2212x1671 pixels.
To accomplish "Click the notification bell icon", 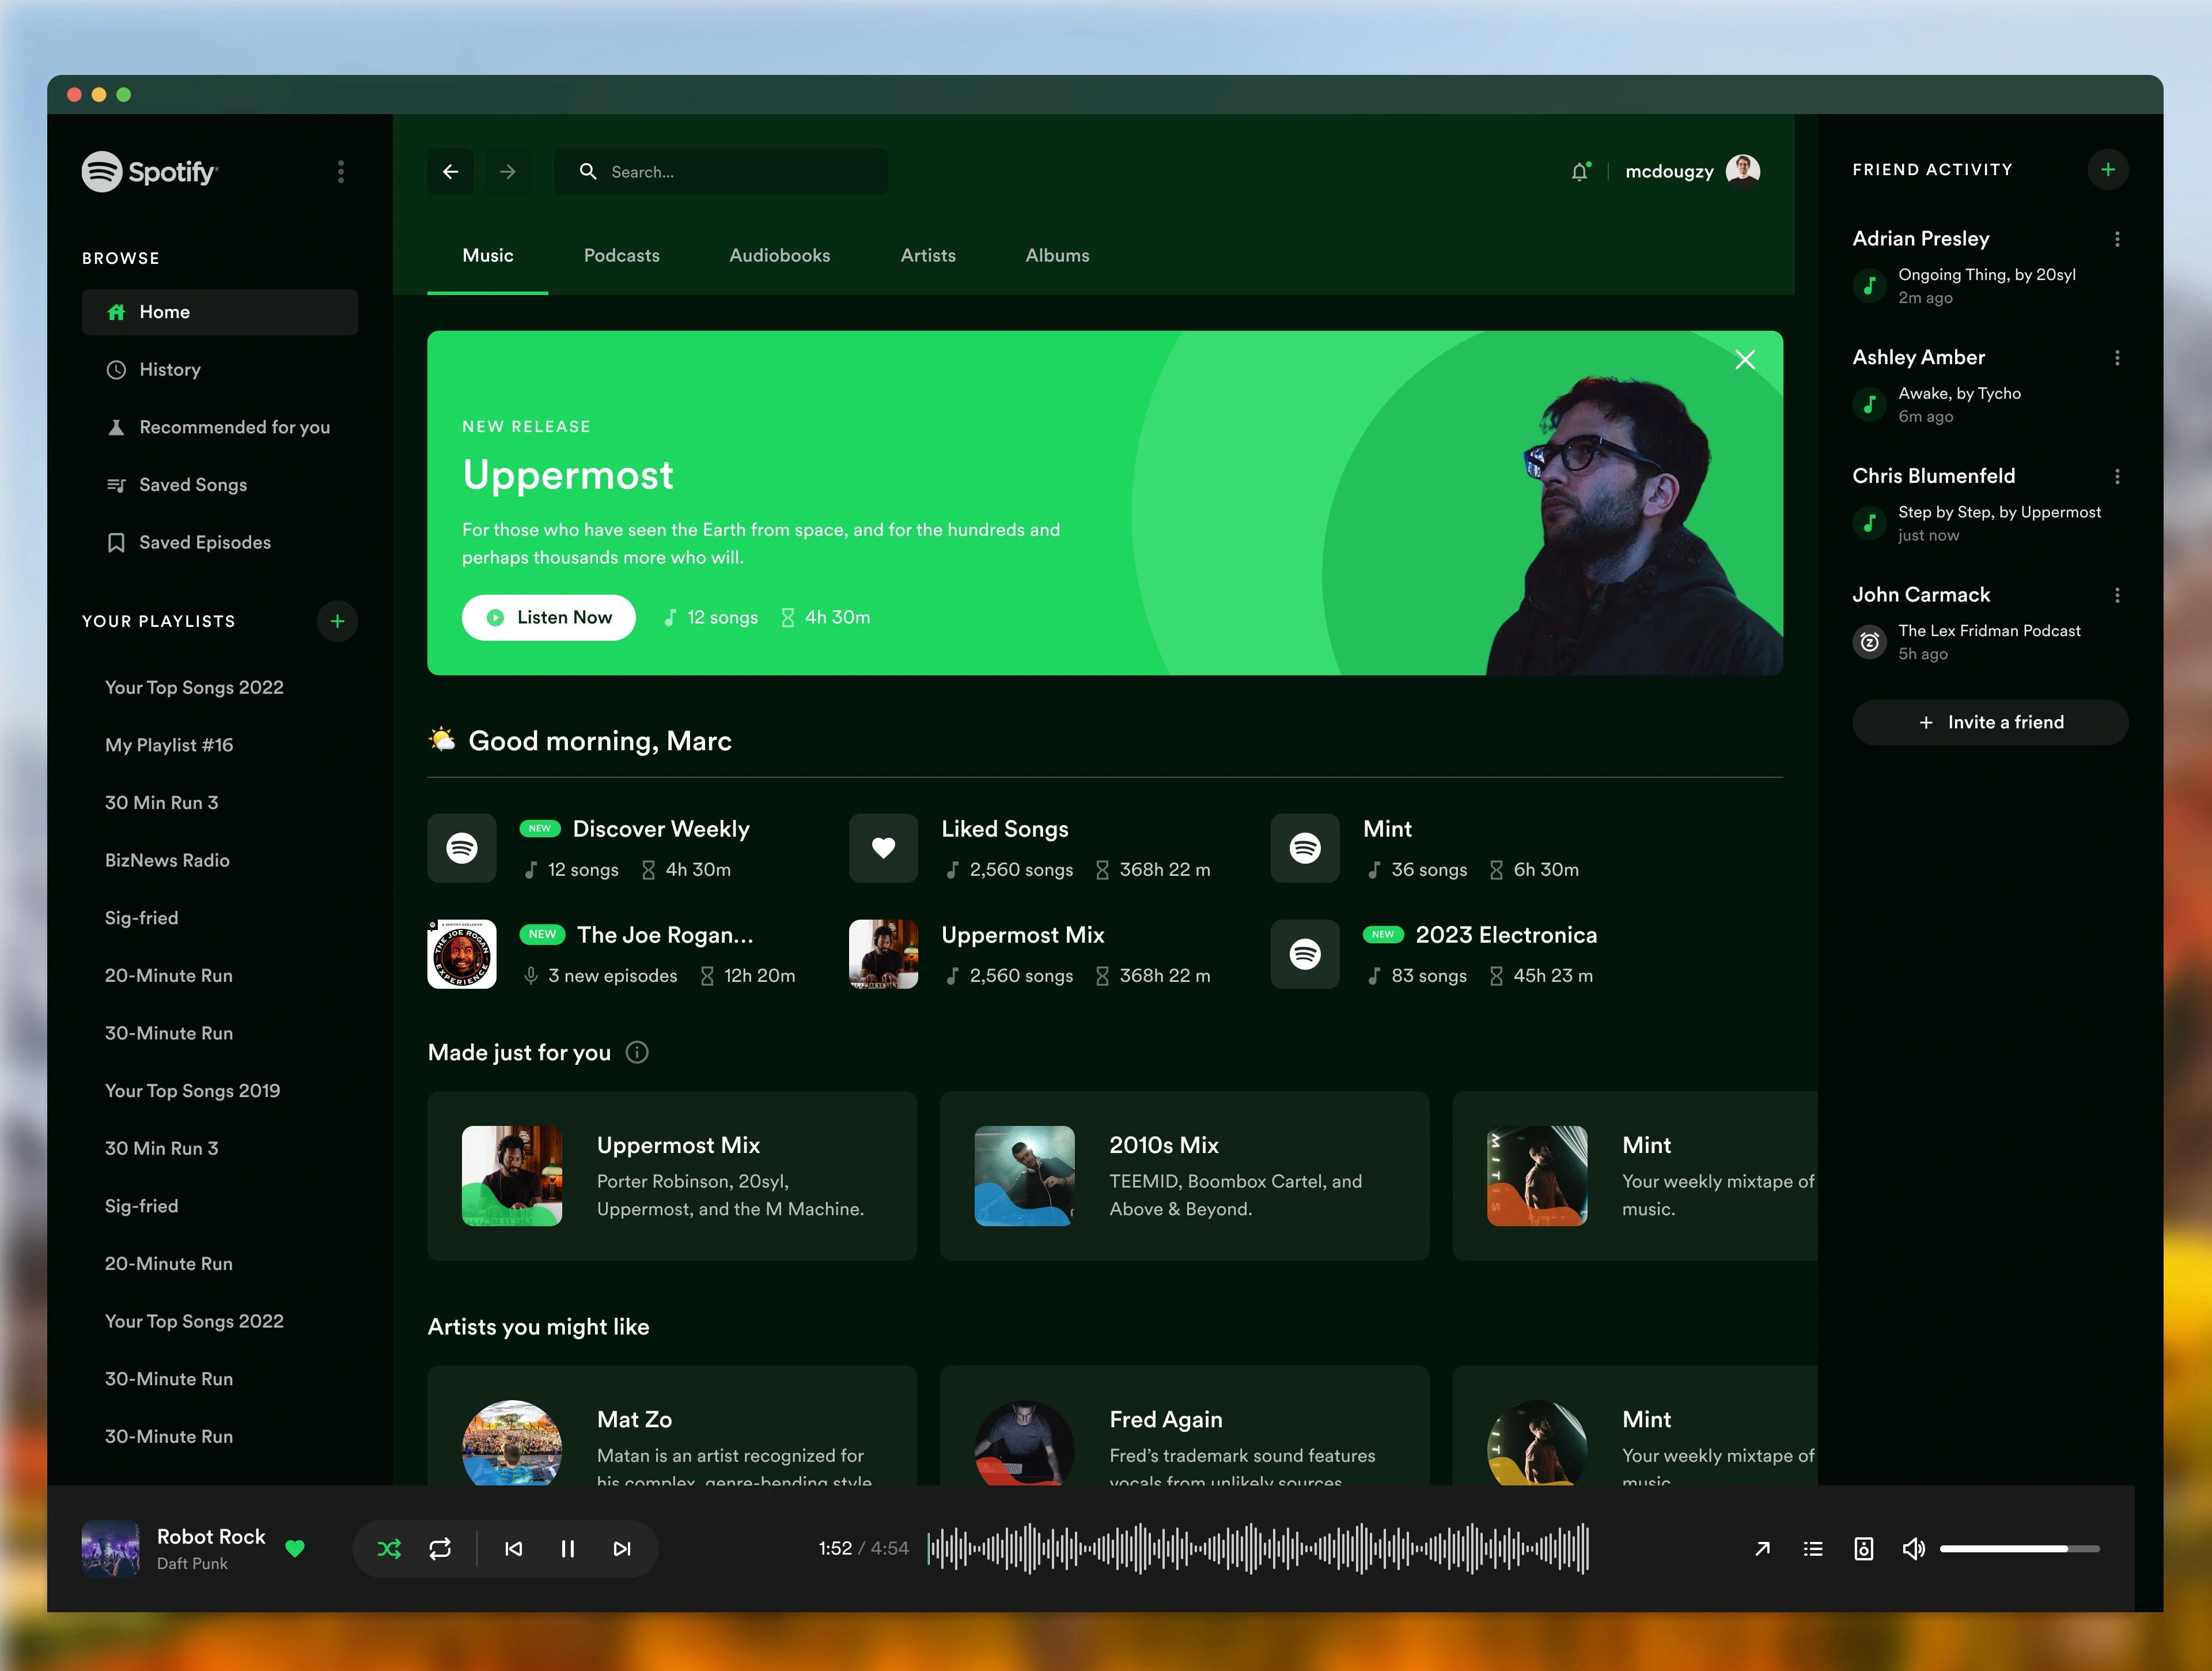I will point(1579,172).
